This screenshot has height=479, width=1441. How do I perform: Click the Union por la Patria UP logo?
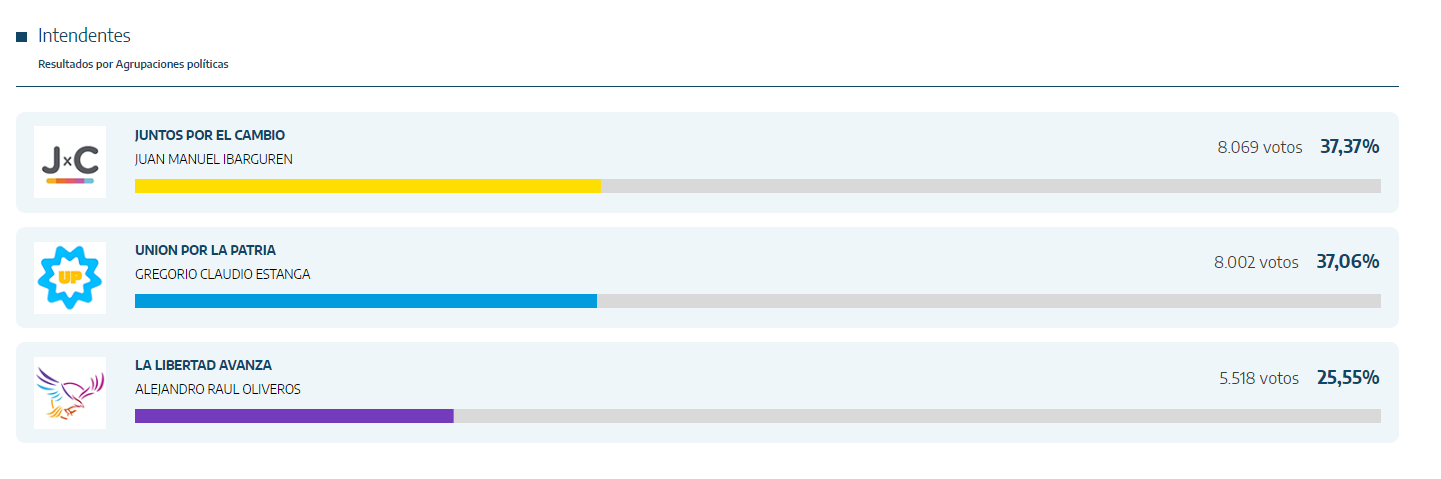(x=70, y=277)
